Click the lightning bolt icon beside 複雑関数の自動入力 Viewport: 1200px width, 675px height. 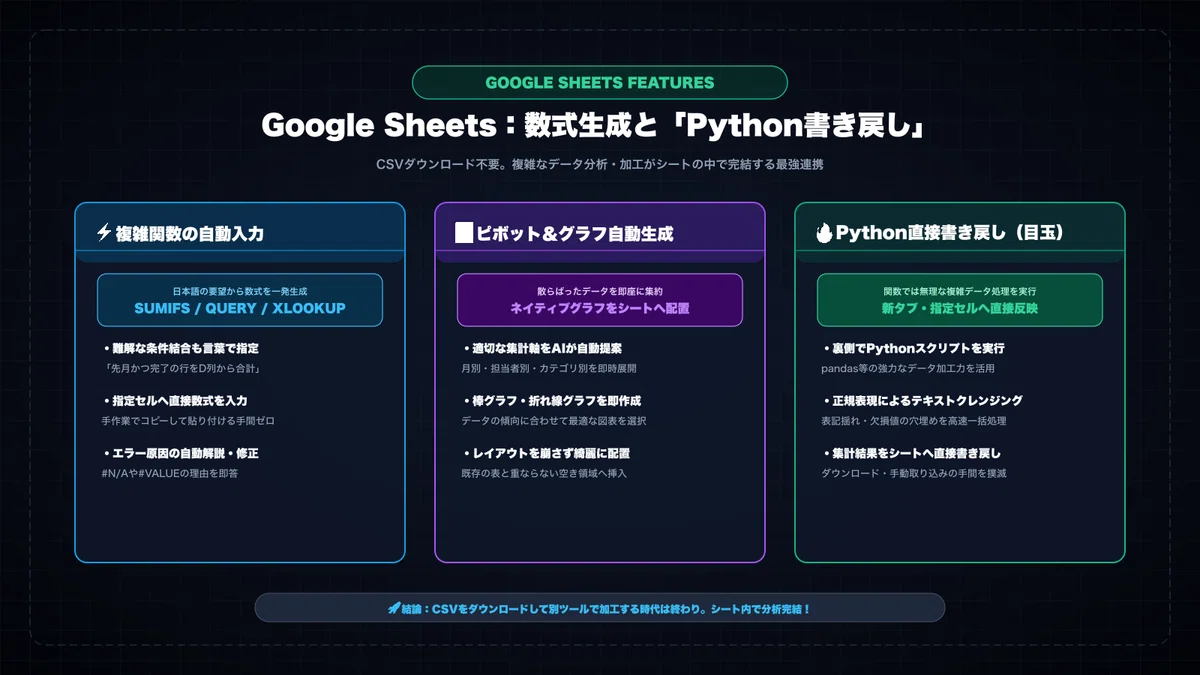click(104, 233)
